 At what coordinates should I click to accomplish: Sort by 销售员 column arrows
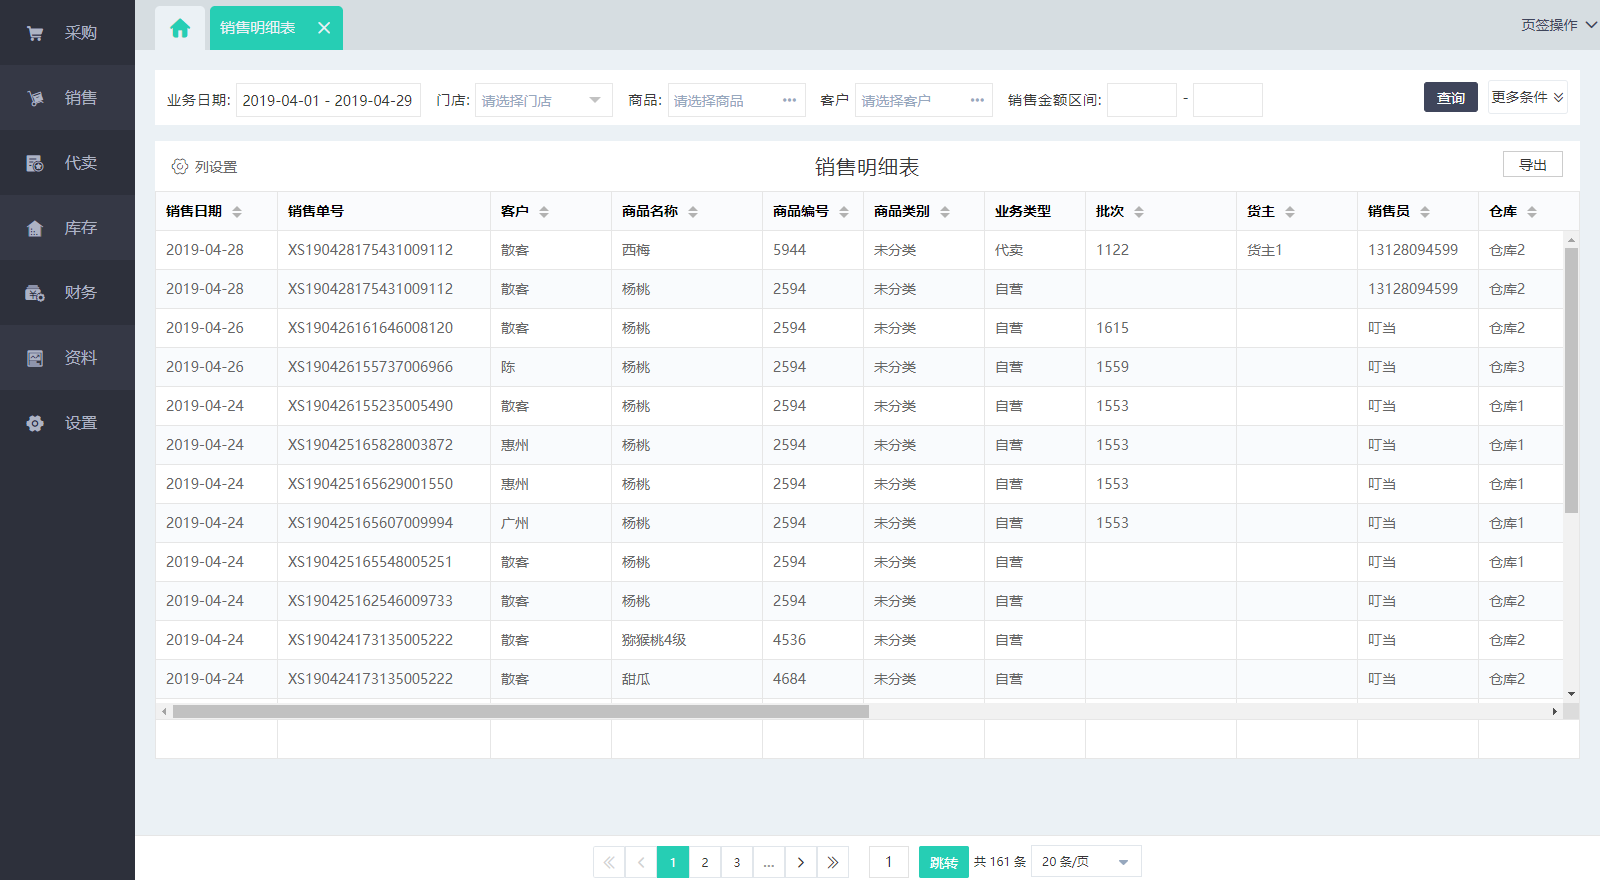(1425, 212)
